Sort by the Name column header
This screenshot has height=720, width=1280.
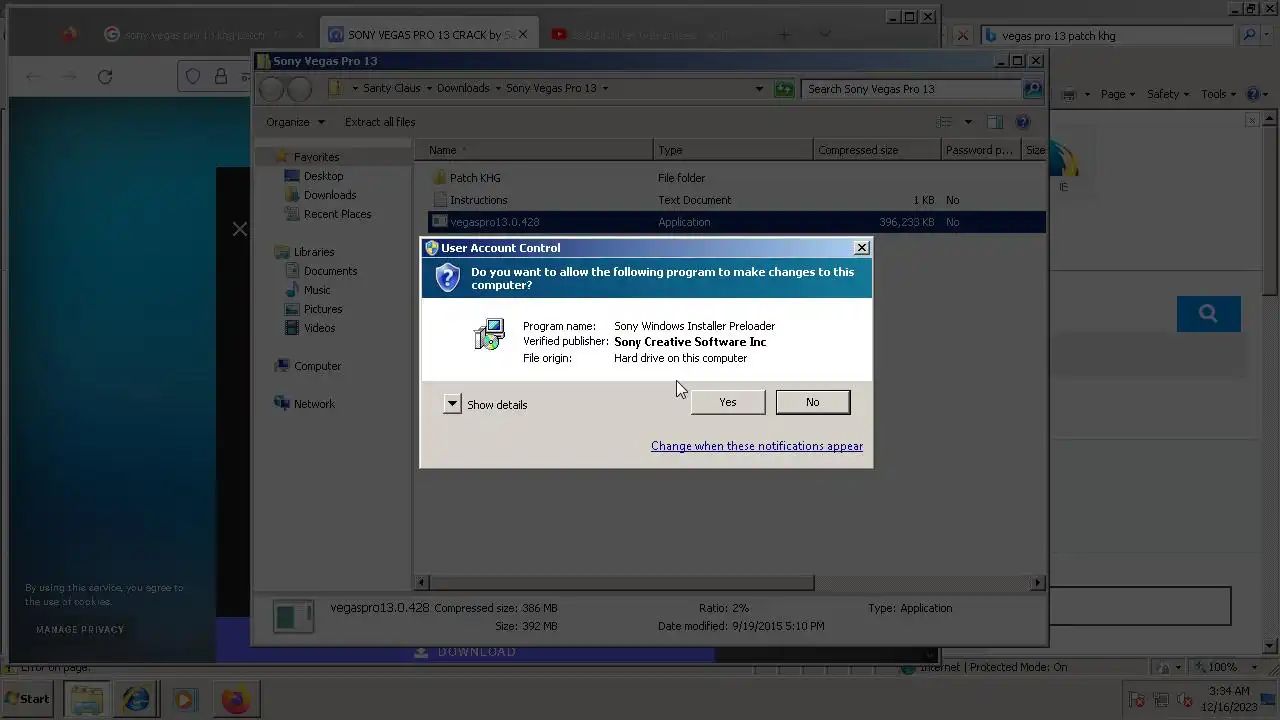pos(534,150)
